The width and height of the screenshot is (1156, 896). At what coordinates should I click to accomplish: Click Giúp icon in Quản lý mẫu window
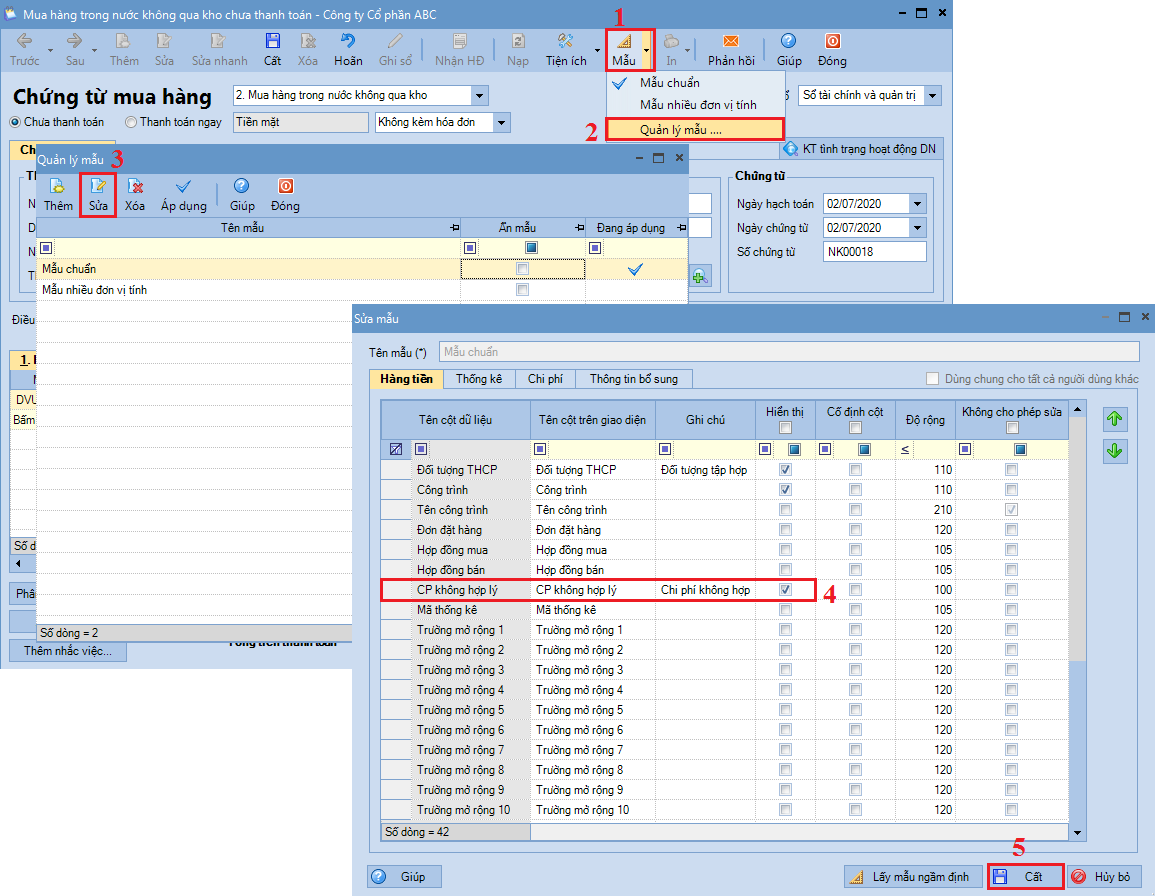click(x=242, y=186)
